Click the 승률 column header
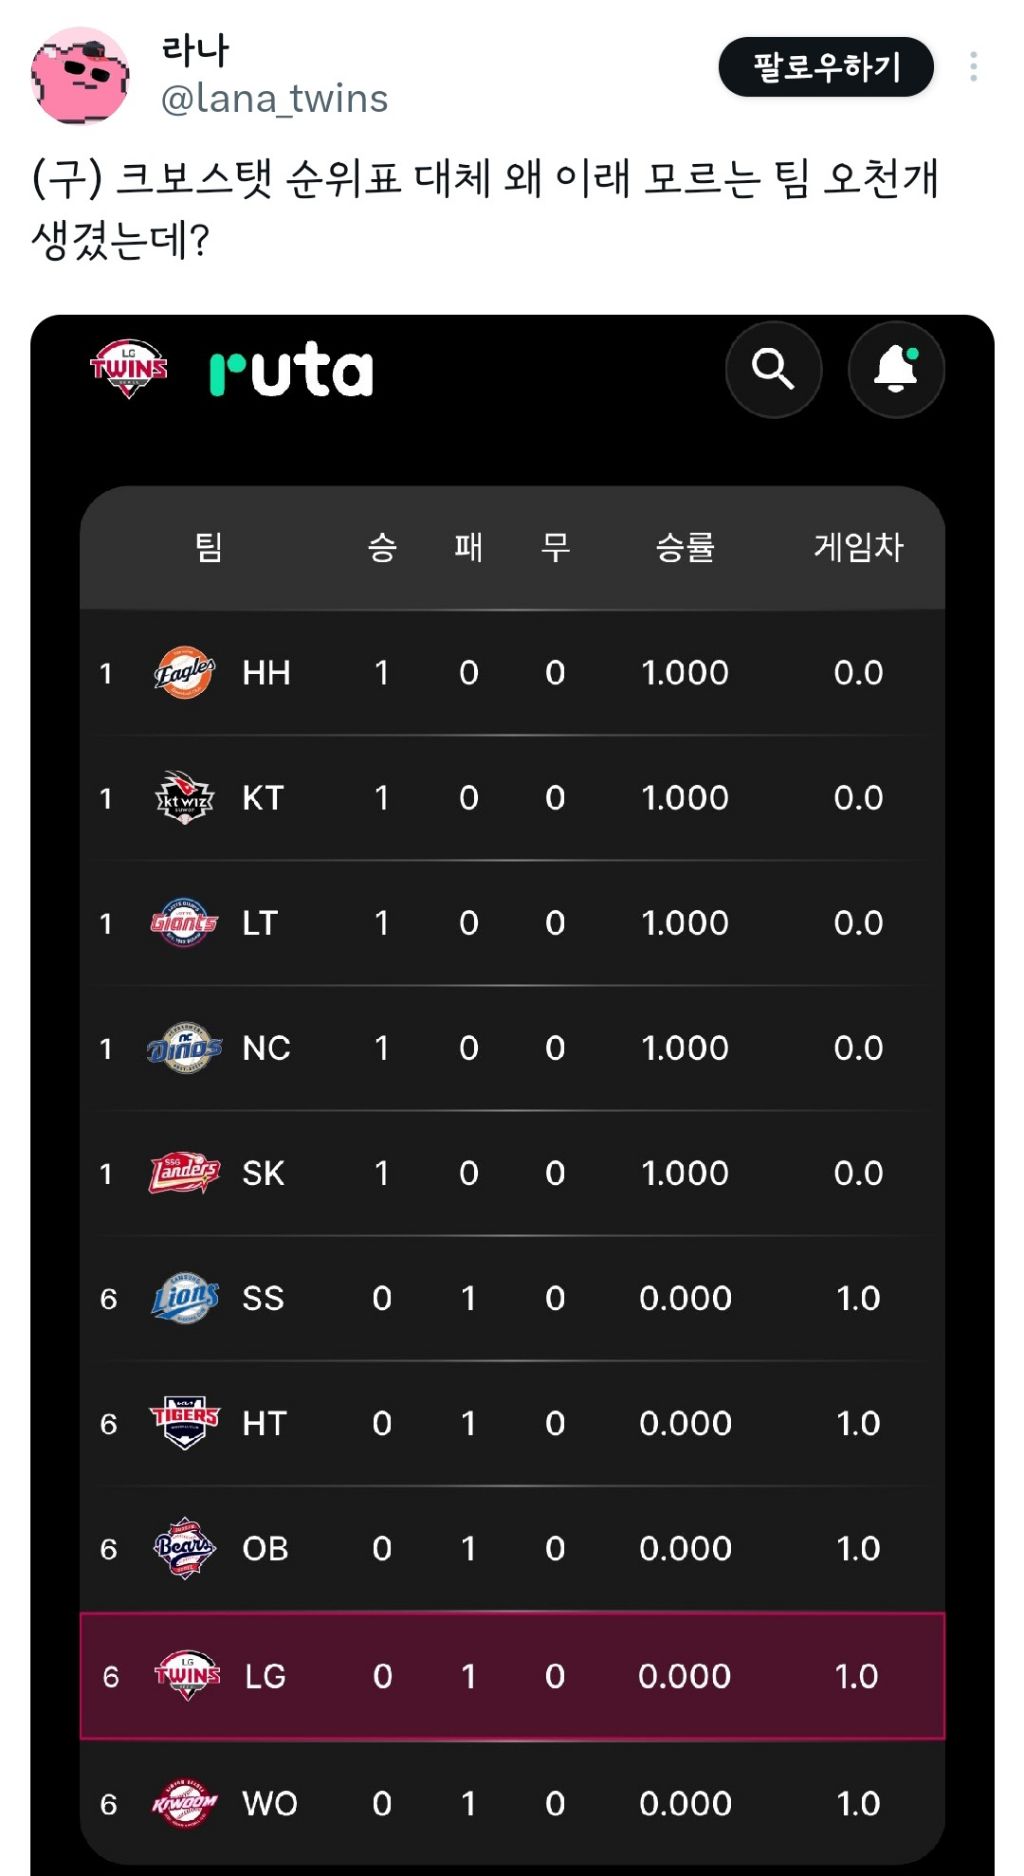 tap(685, 547)
